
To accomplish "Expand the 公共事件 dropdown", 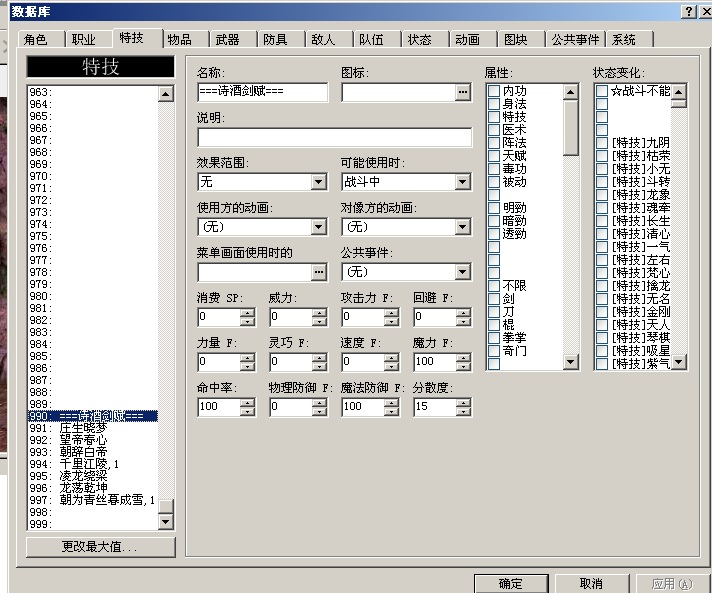I will point(462,272).
